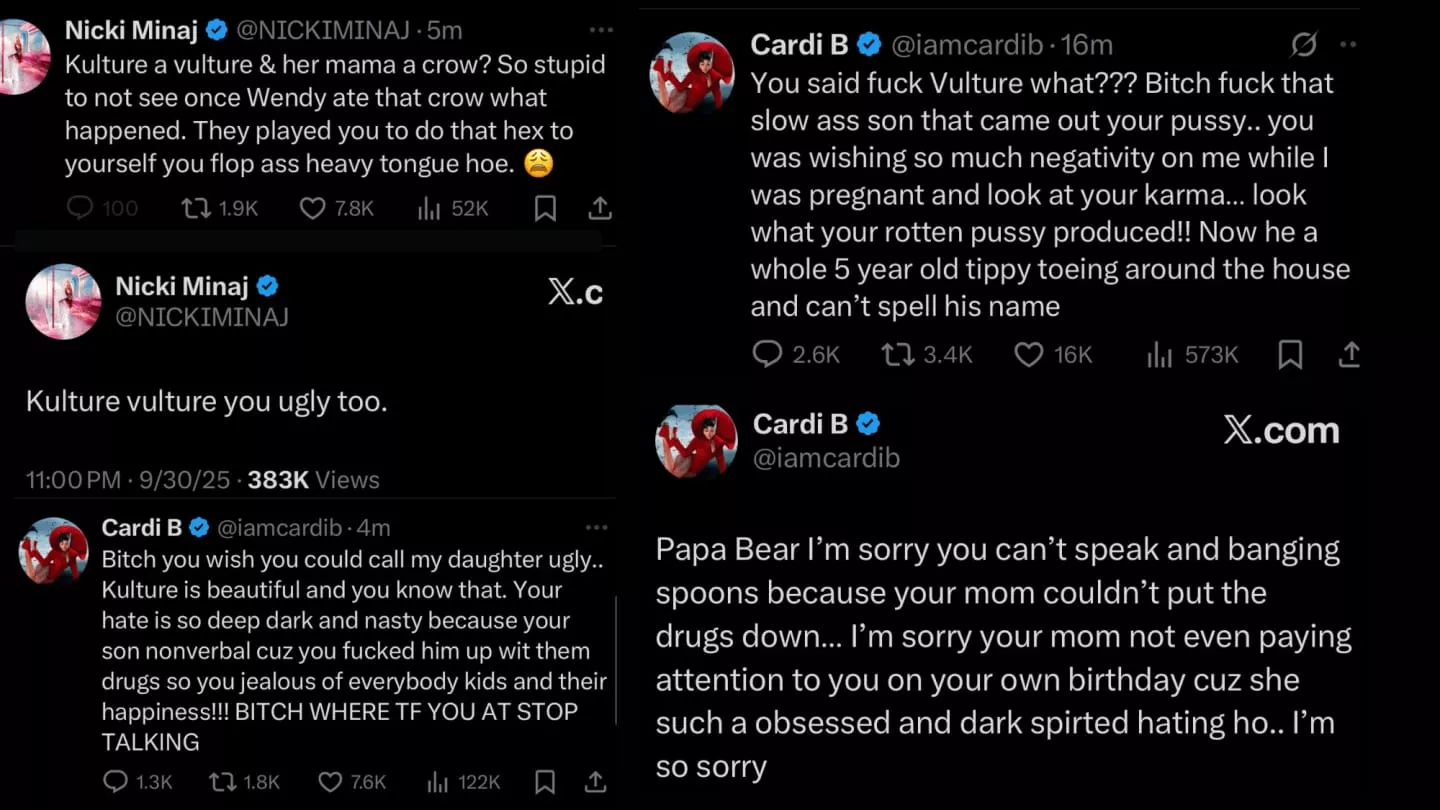Reply to Cardi B's tweet with 1.3K replies
The width and height of the screenshot is (1440, 810).
click(116, 782)
